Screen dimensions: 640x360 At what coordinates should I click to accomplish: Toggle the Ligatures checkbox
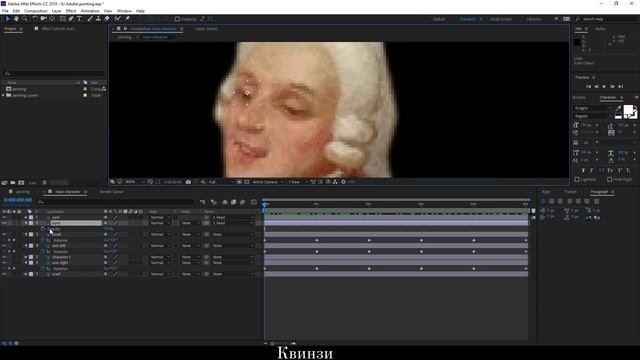pos(577,179)
